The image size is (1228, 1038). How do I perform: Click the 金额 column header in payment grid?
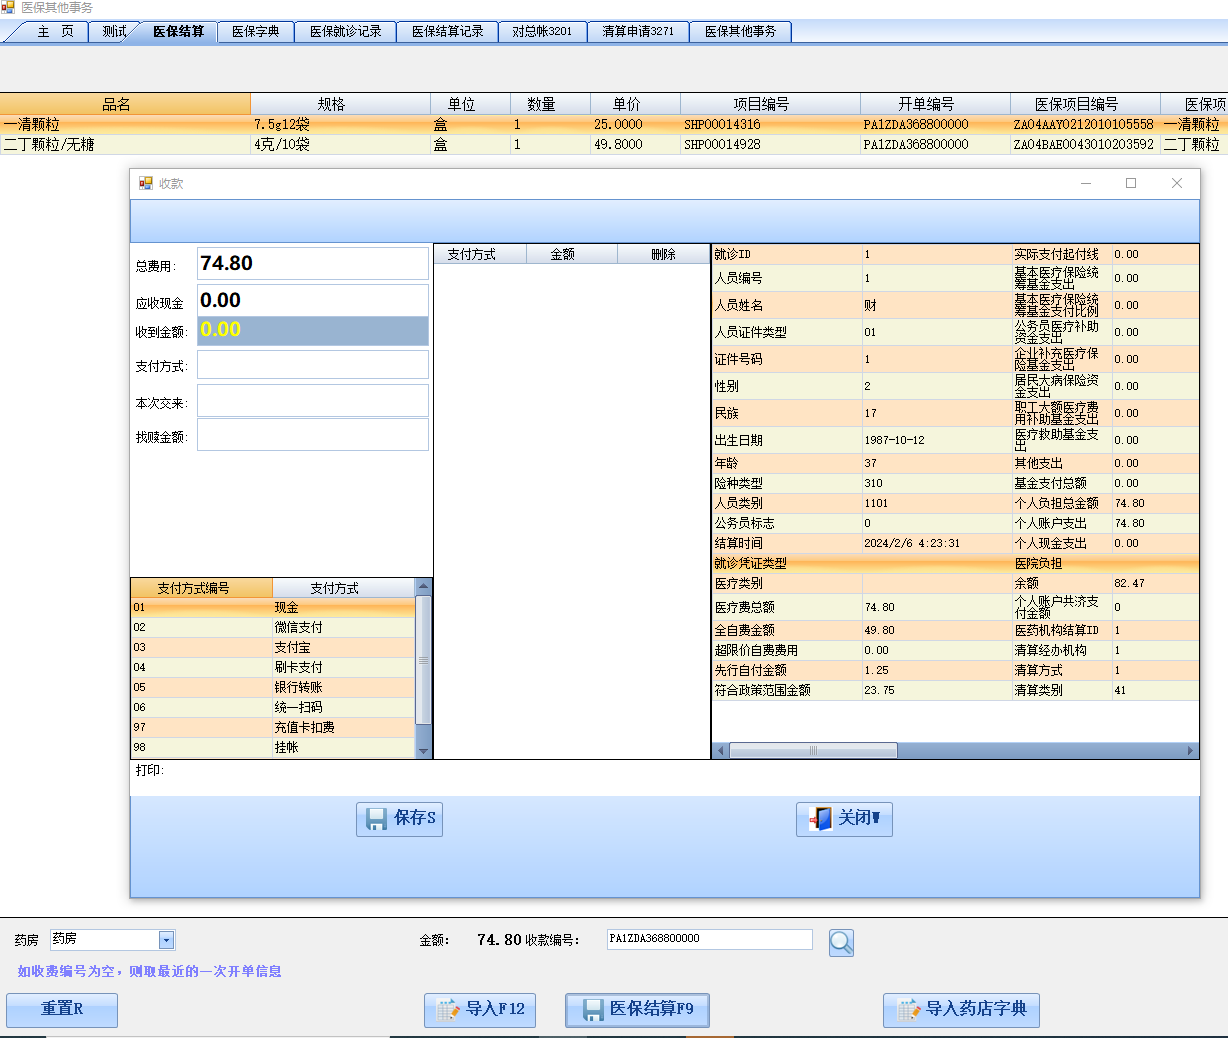click(x=572, y=255)
